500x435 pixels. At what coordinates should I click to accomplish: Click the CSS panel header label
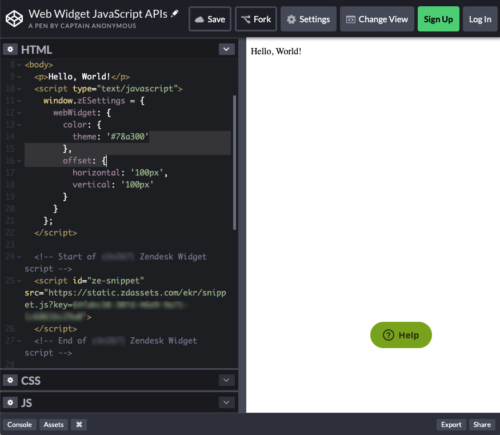pos(31,380)
